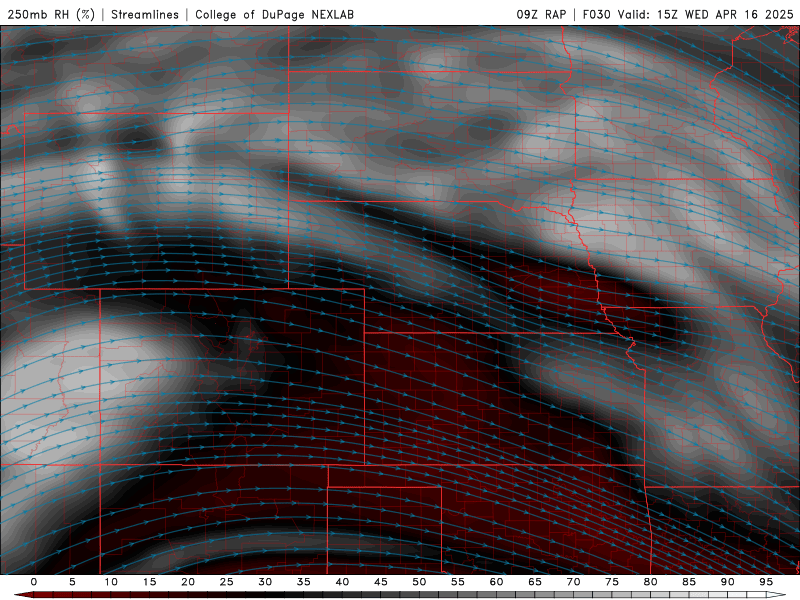Click the colorbar label '50'
Image resolution: width=800 pixels, height=600 pixels.
[x=419, y=582]
